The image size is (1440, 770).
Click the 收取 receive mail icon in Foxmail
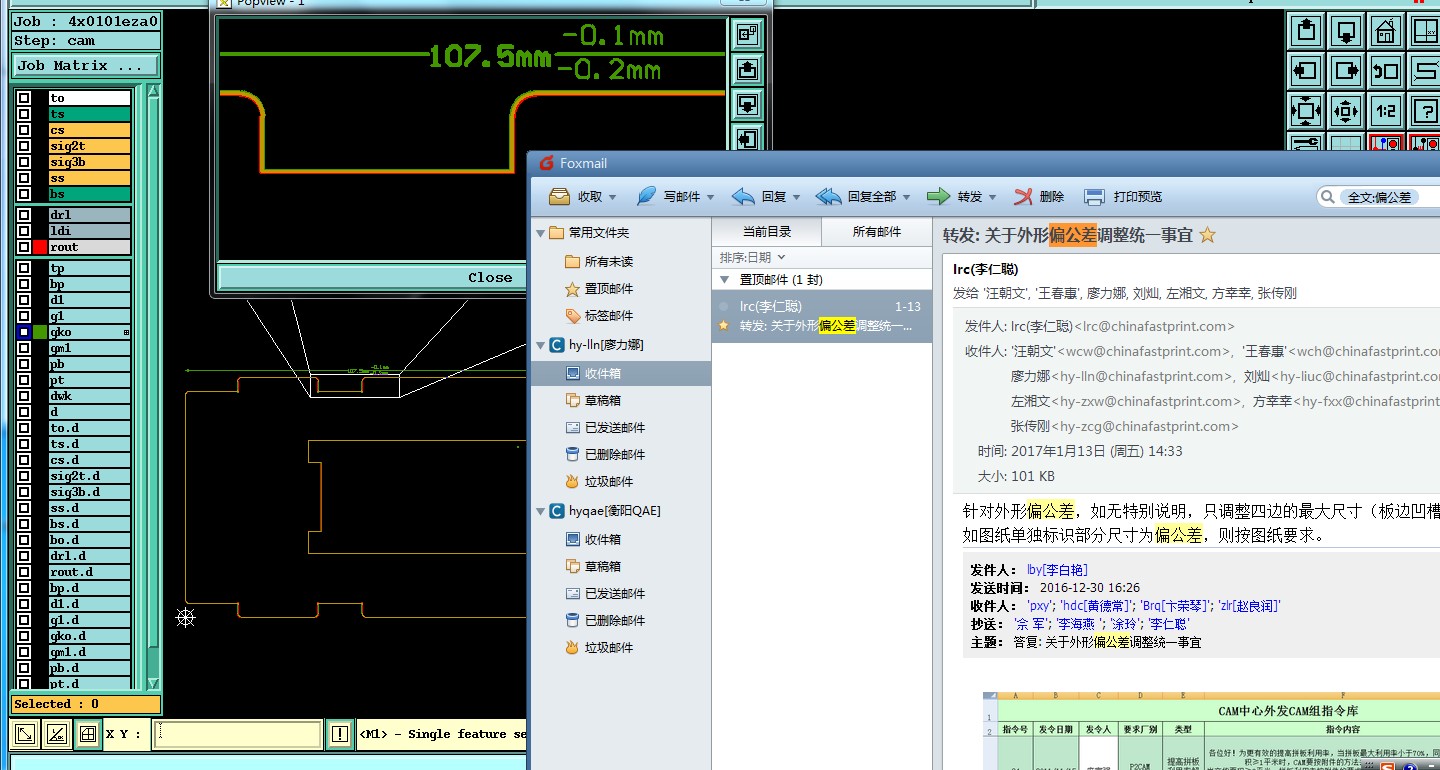[559, 197]
